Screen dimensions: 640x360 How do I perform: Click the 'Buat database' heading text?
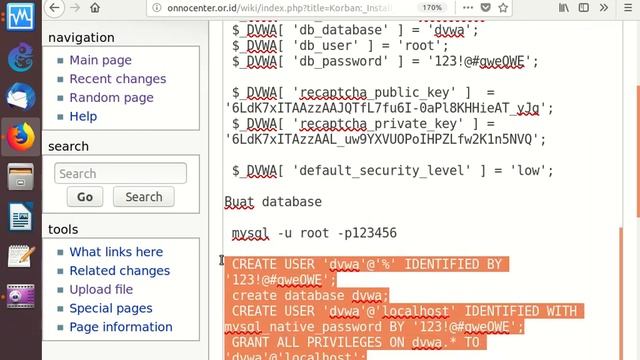(x=273, y=202)
